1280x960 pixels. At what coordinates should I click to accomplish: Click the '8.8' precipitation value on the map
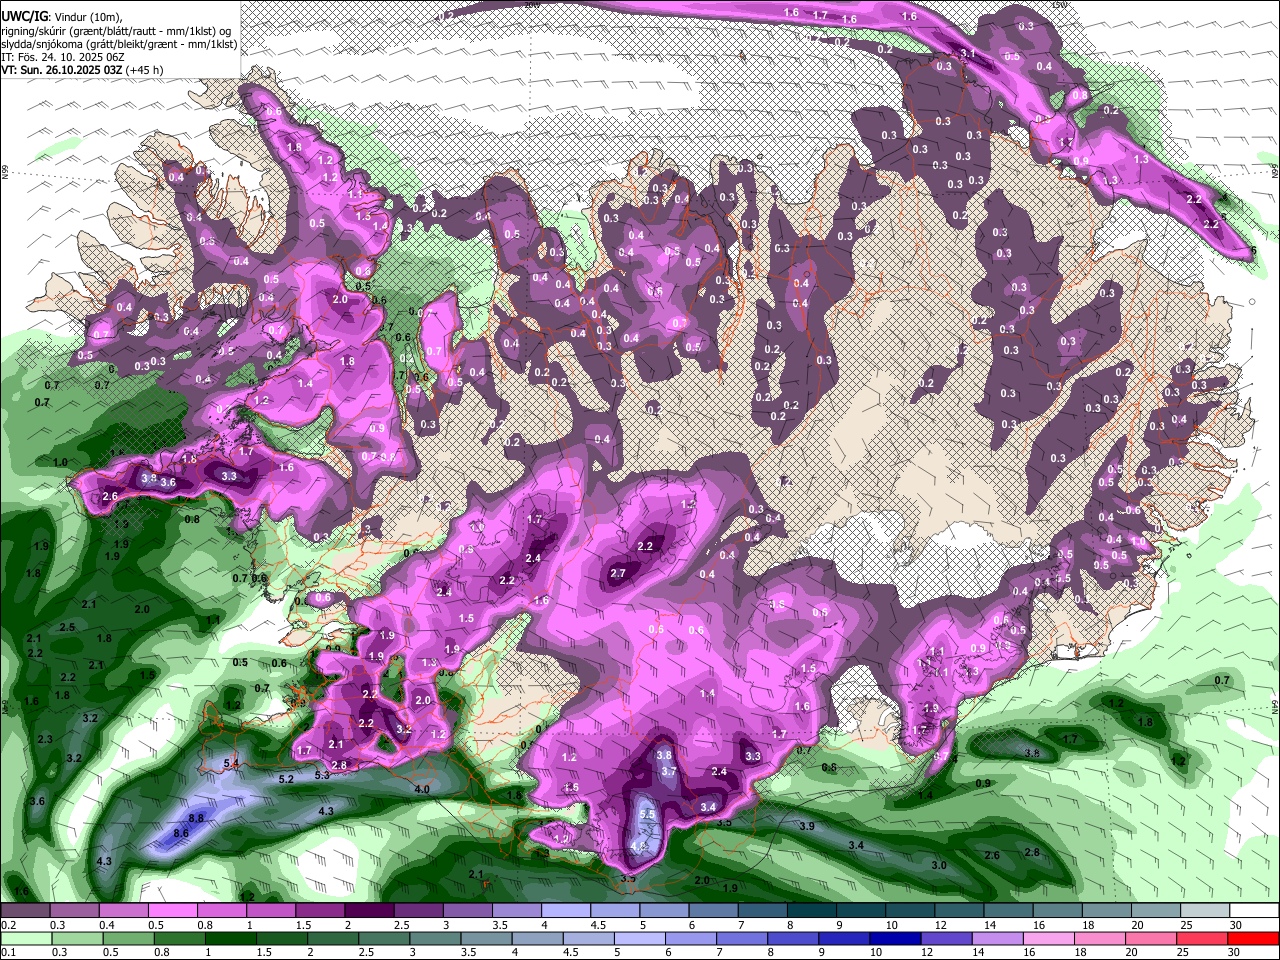point(196,818)
